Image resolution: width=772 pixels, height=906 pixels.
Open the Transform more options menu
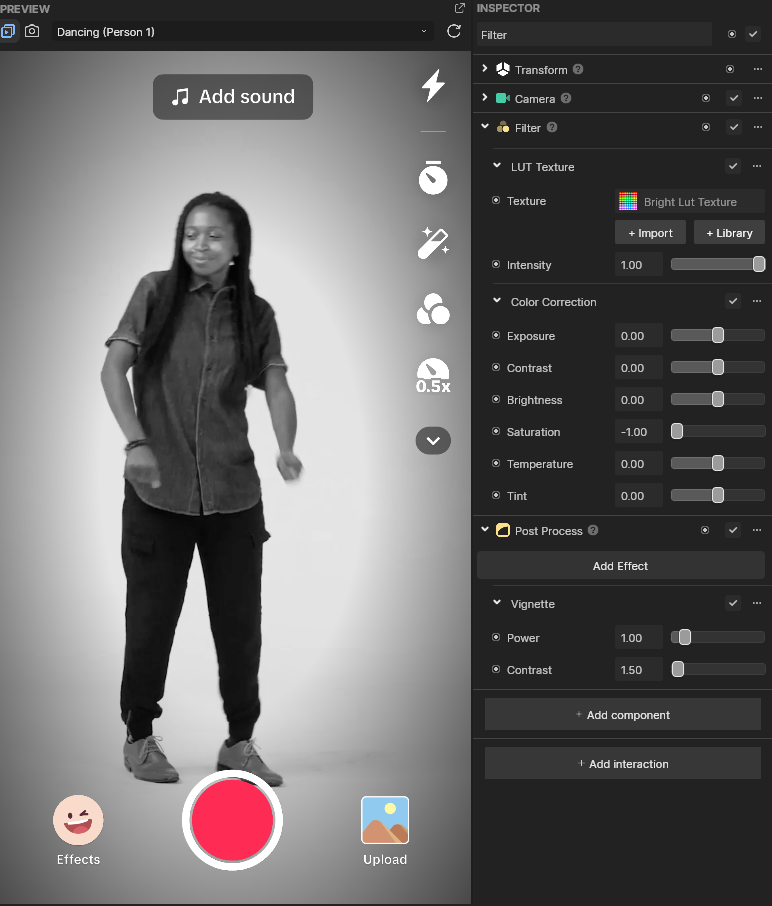(x=758, y=69)
